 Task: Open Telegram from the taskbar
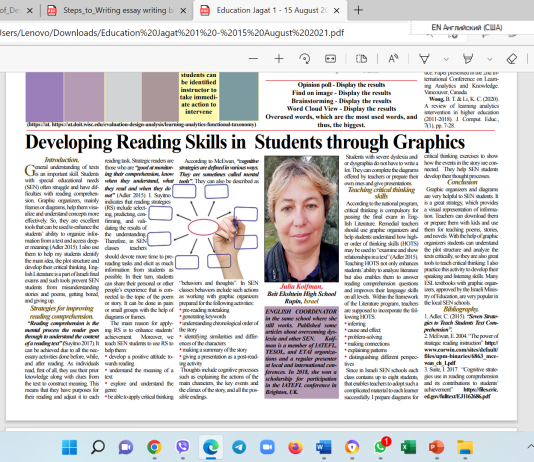(239, 447)
